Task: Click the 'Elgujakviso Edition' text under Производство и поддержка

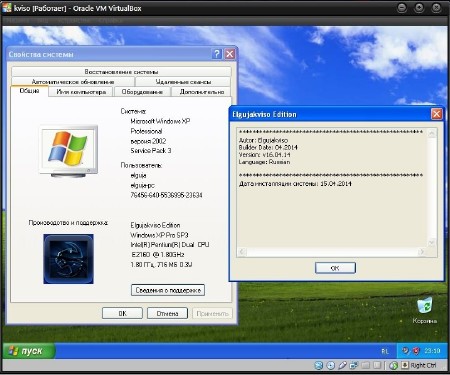Action: point(155,225)
